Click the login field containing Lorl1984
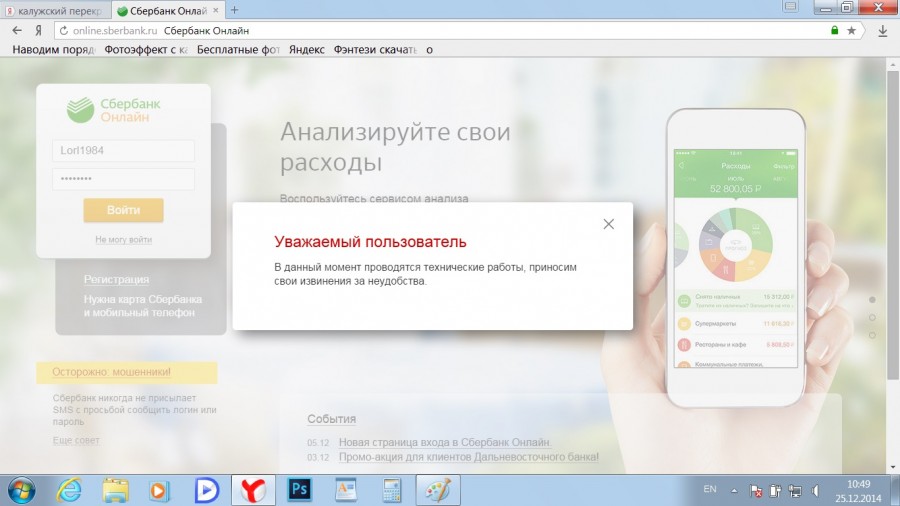900x506 pixels. coord(123,150)
